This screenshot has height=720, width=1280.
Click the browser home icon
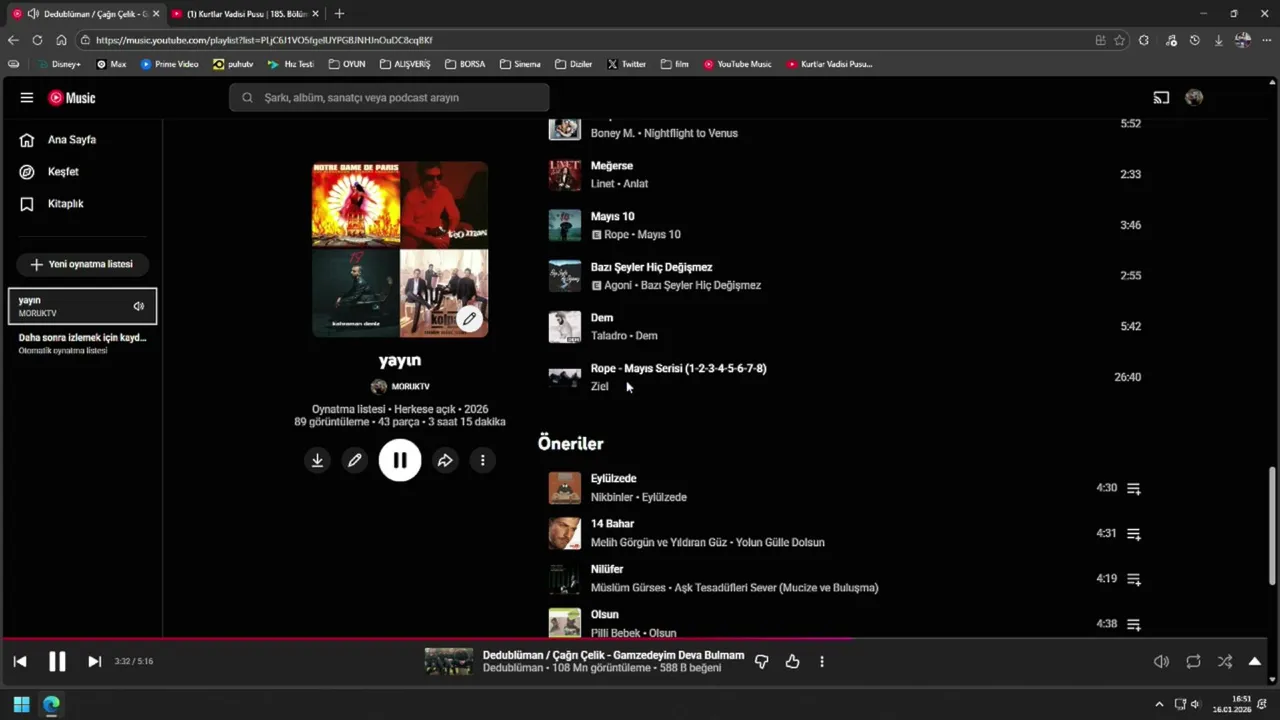click(61, 40)
